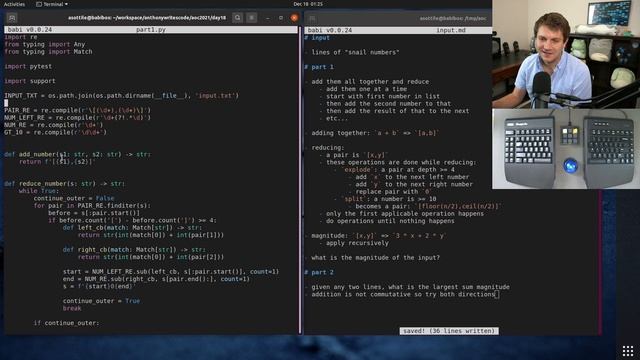
Task: Click 'babi v0.0.24' in left editor
Action: pyautogui.click(x=30, y=30)
